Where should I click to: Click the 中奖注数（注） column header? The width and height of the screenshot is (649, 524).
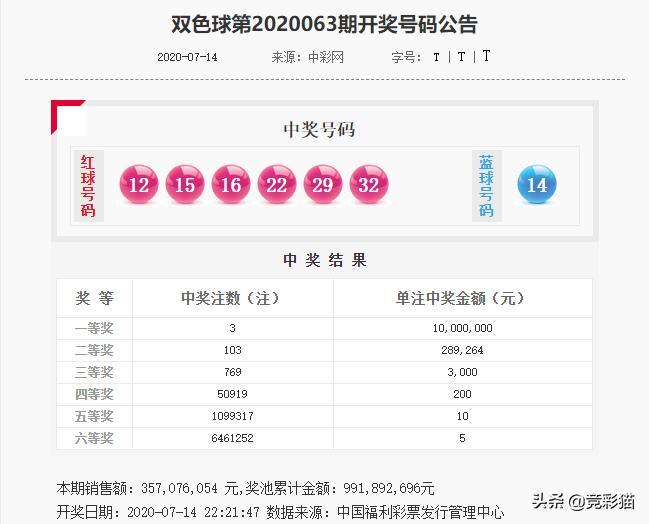[x=231, y=298]
